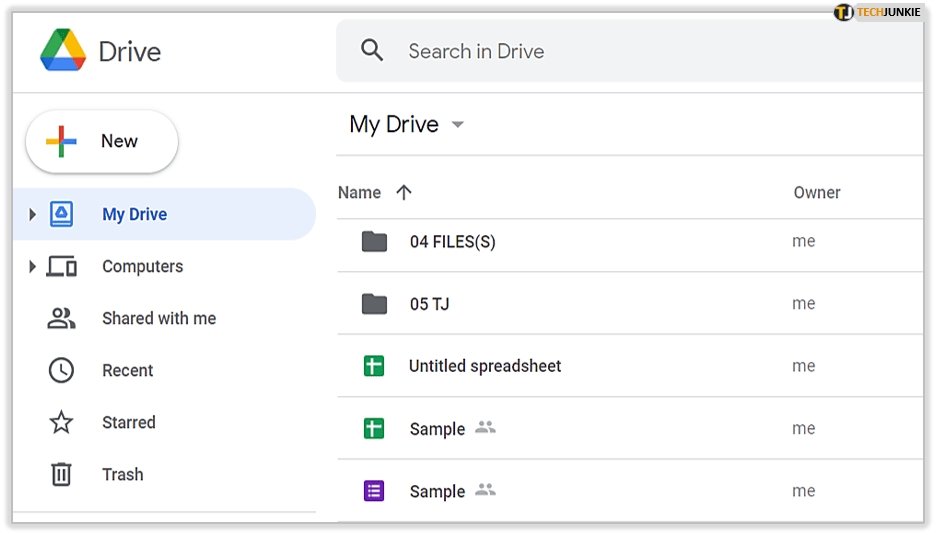This screenshot has width=936, height=535.
Task: Click the search magnifier icon
Action: pos(372,51)
